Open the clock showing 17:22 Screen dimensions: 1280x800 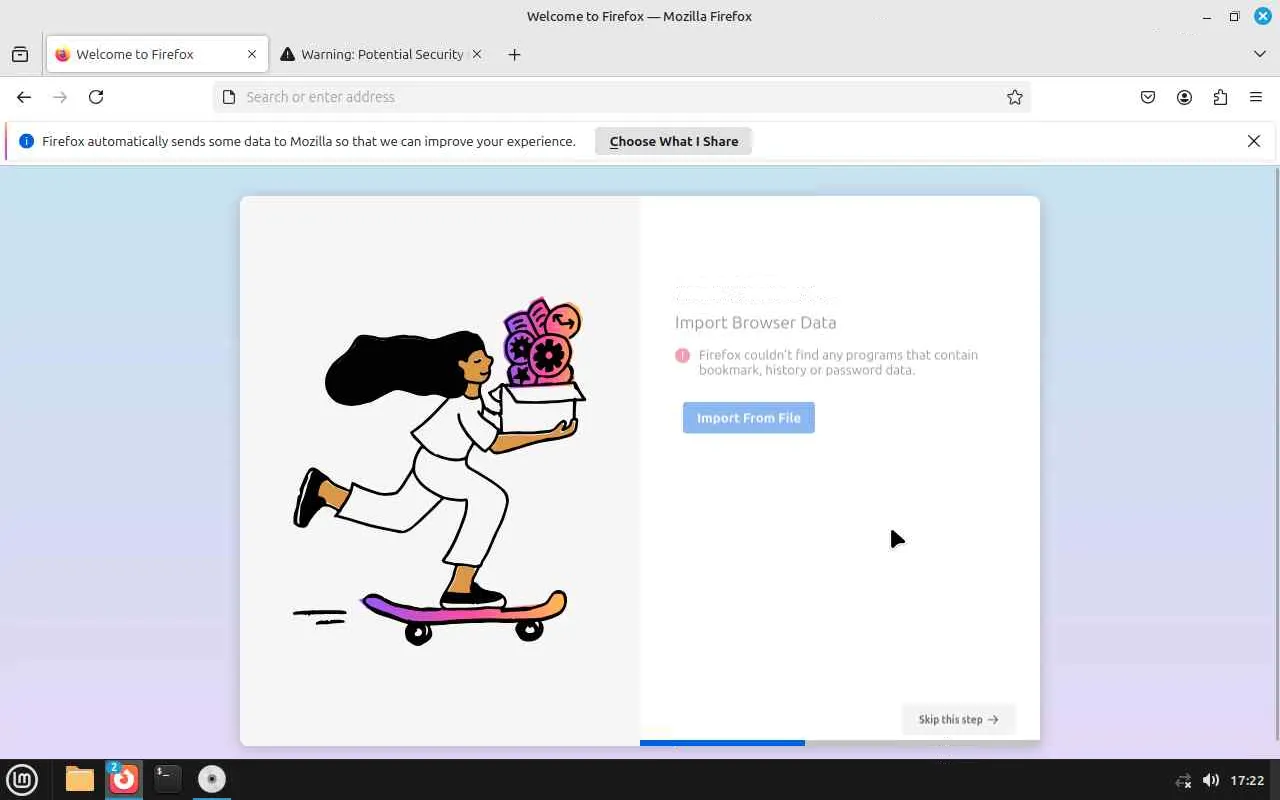click(x=1247, y=780)
